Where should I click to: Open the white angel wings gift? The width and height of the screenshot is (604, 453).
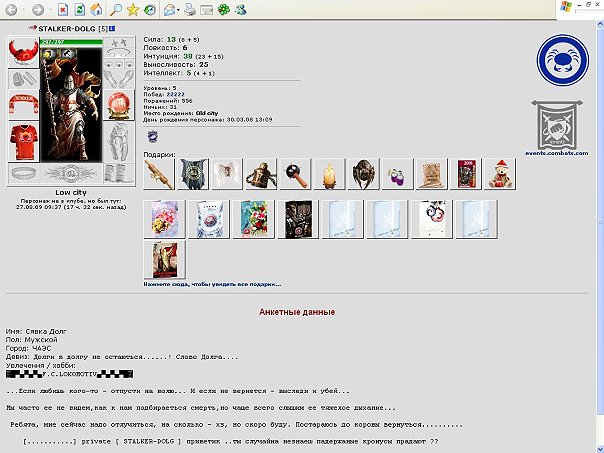[227, 174]
